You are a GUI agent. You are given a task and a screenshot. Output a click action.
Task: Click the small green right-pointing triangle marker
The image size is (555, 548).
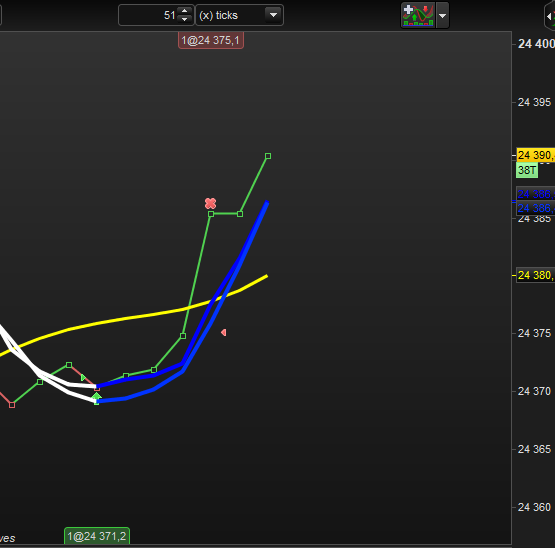coord(83,377)
